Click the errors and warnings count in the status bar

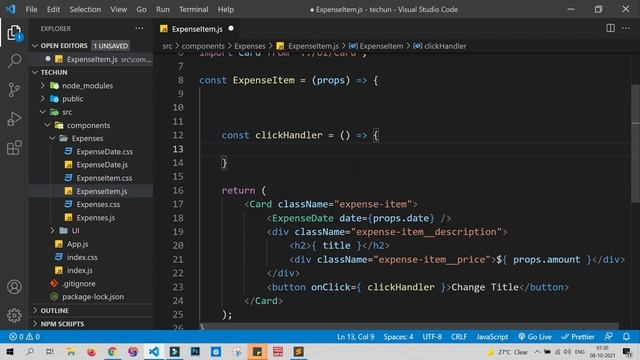pos(24,337)
